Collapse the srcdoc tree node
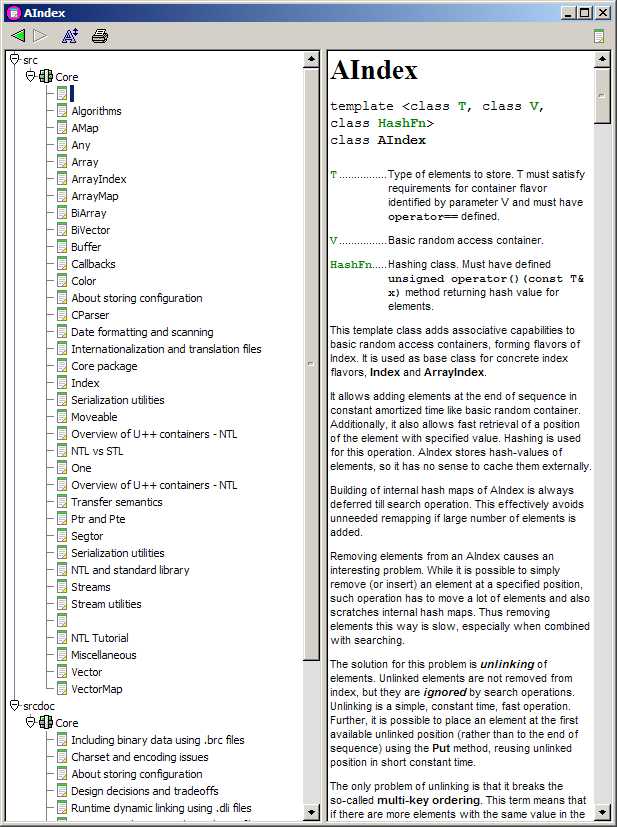The height and width of the screenshot is (827, 617). pyautogui.click(x=14, y=706)
